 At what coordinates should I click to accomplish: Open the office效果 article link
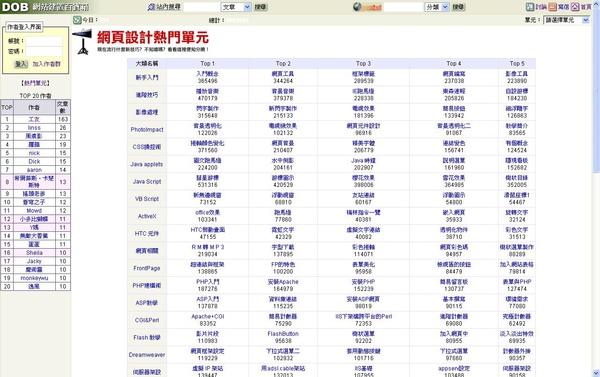(x=207, y=212)
